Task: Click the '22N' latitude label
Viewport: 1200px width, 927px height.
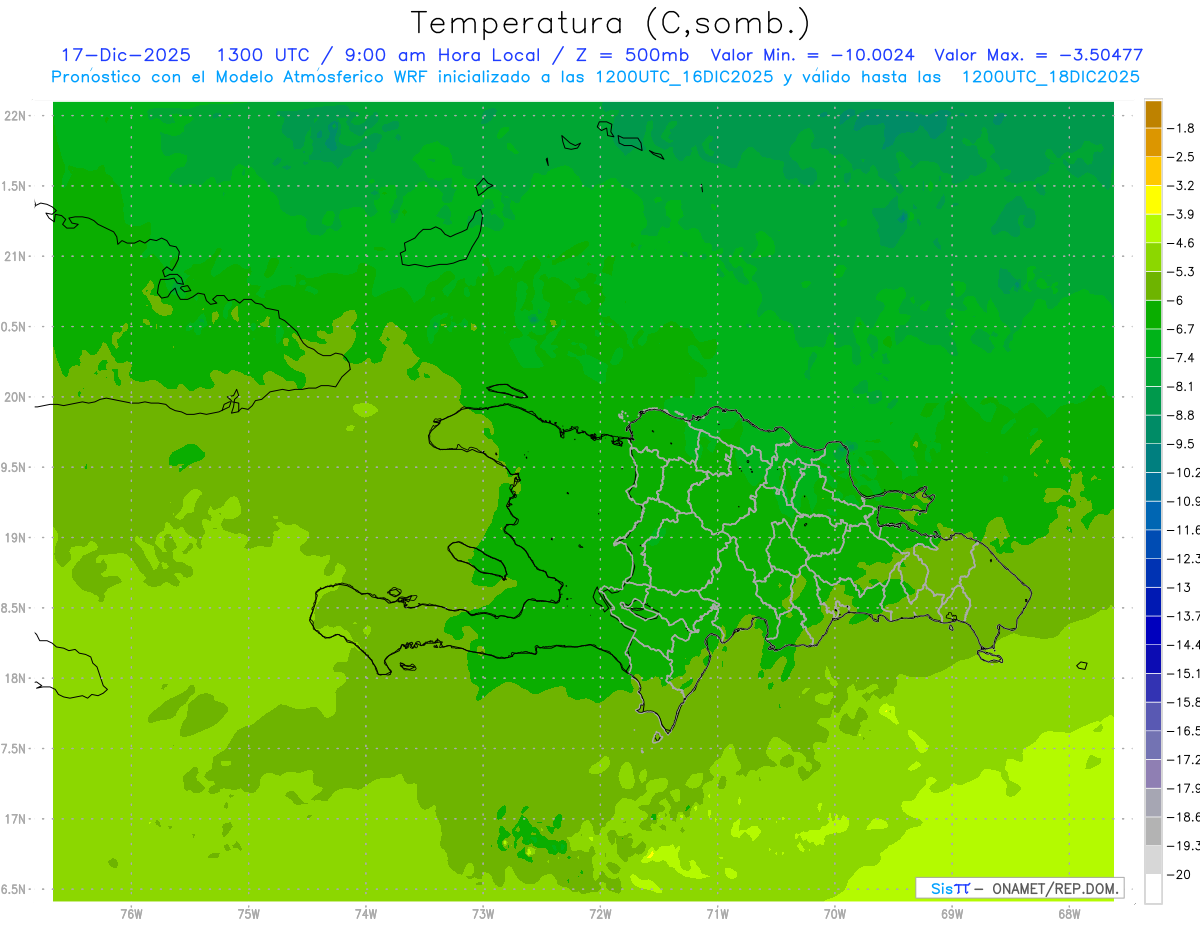Action: click(17, 116)
